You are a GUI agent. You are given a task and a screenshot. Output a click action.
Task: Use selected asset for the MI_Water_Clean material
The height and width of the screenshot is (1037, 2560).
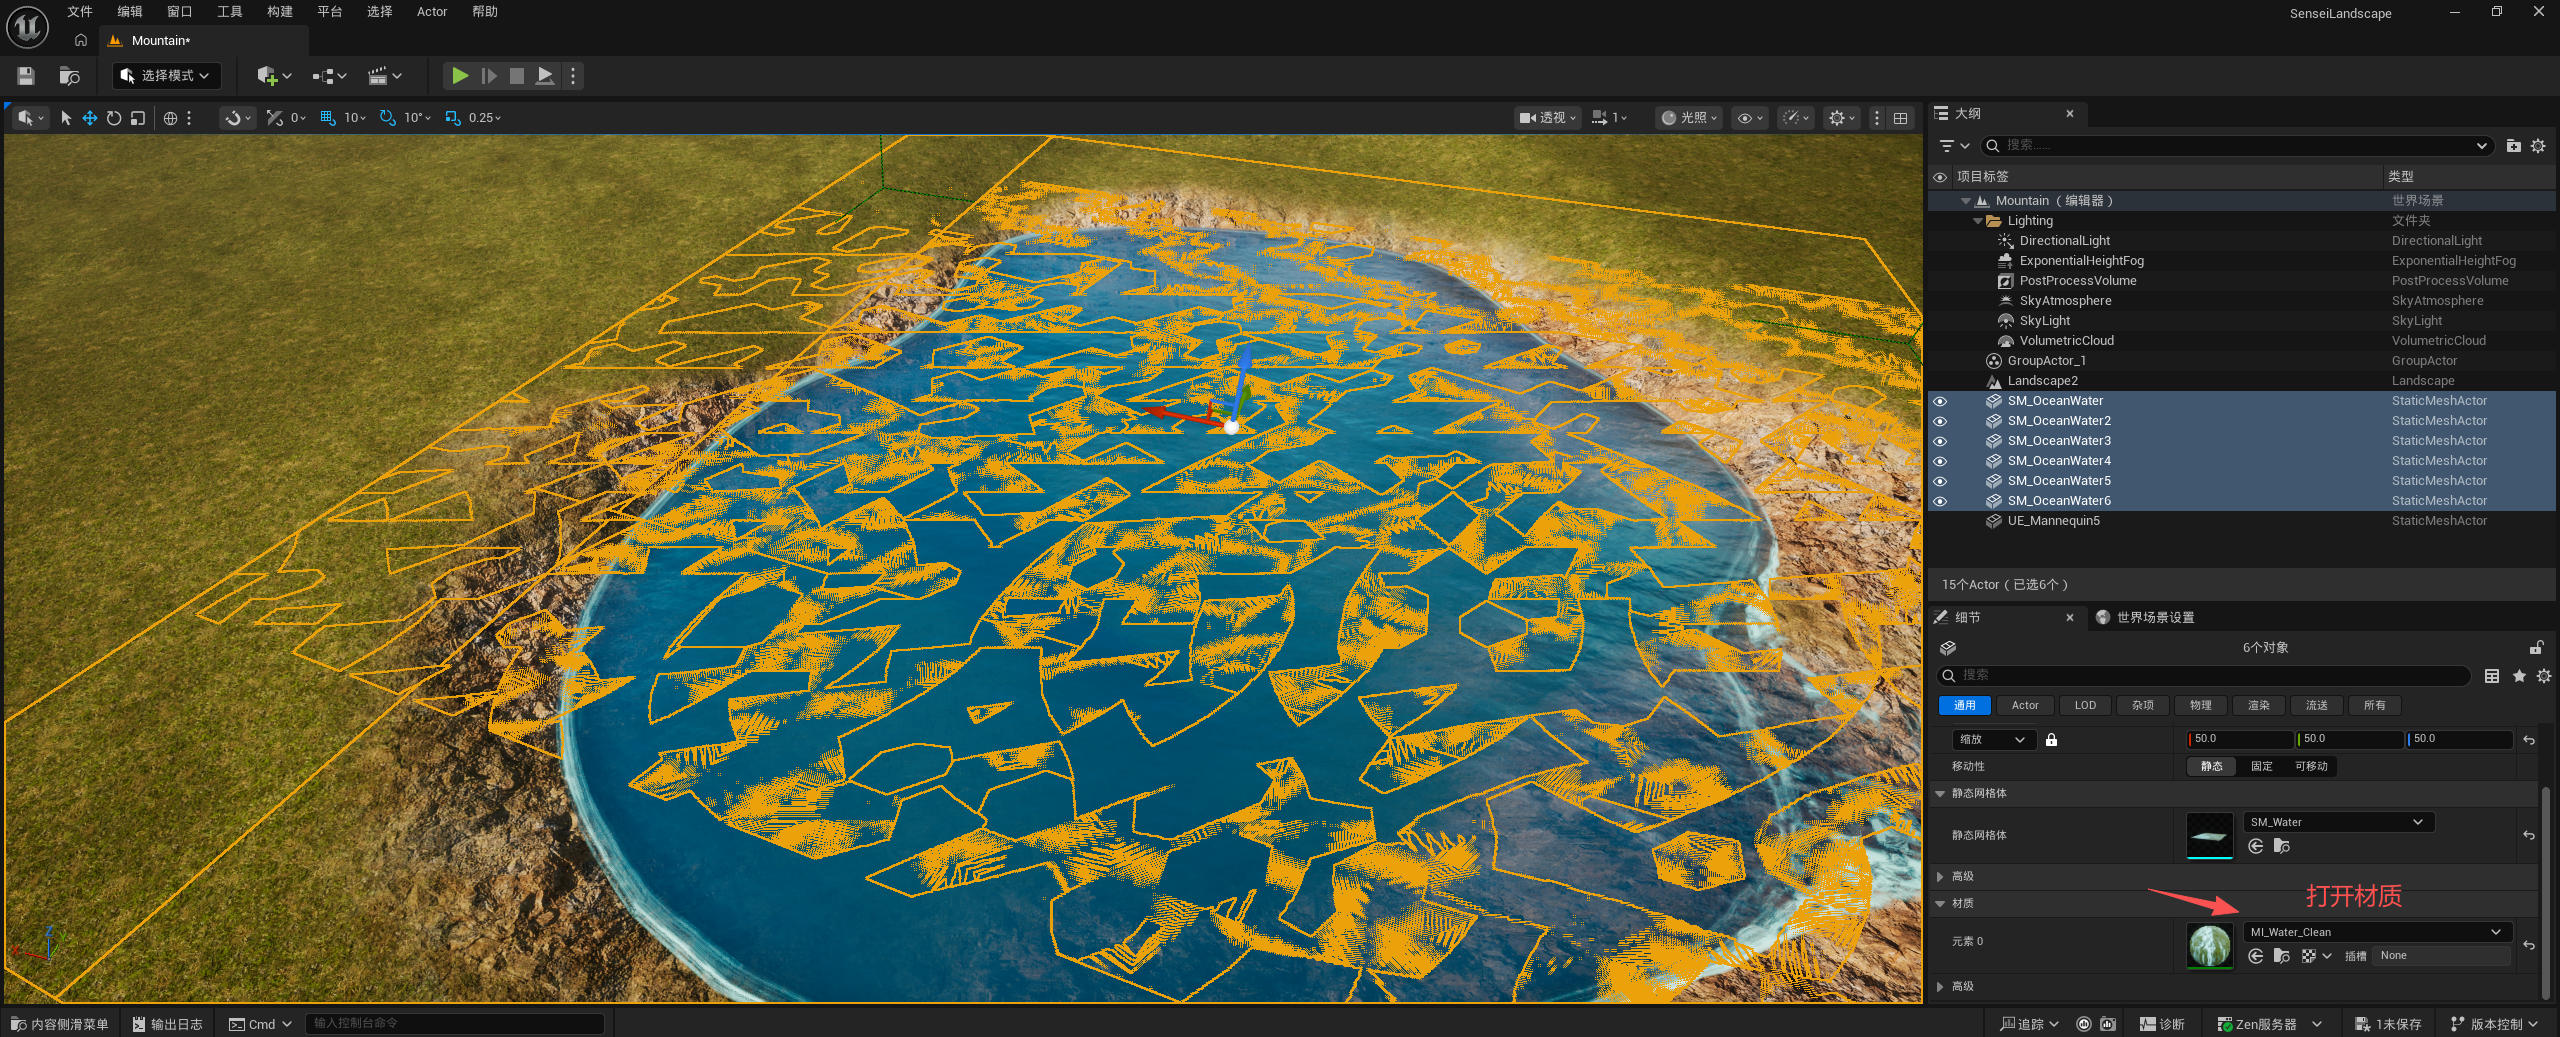coord(2256,956)
